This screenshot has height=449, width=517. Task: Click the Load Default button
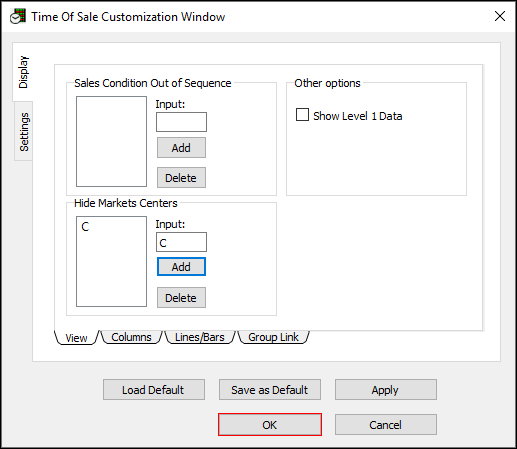(154, 389)
